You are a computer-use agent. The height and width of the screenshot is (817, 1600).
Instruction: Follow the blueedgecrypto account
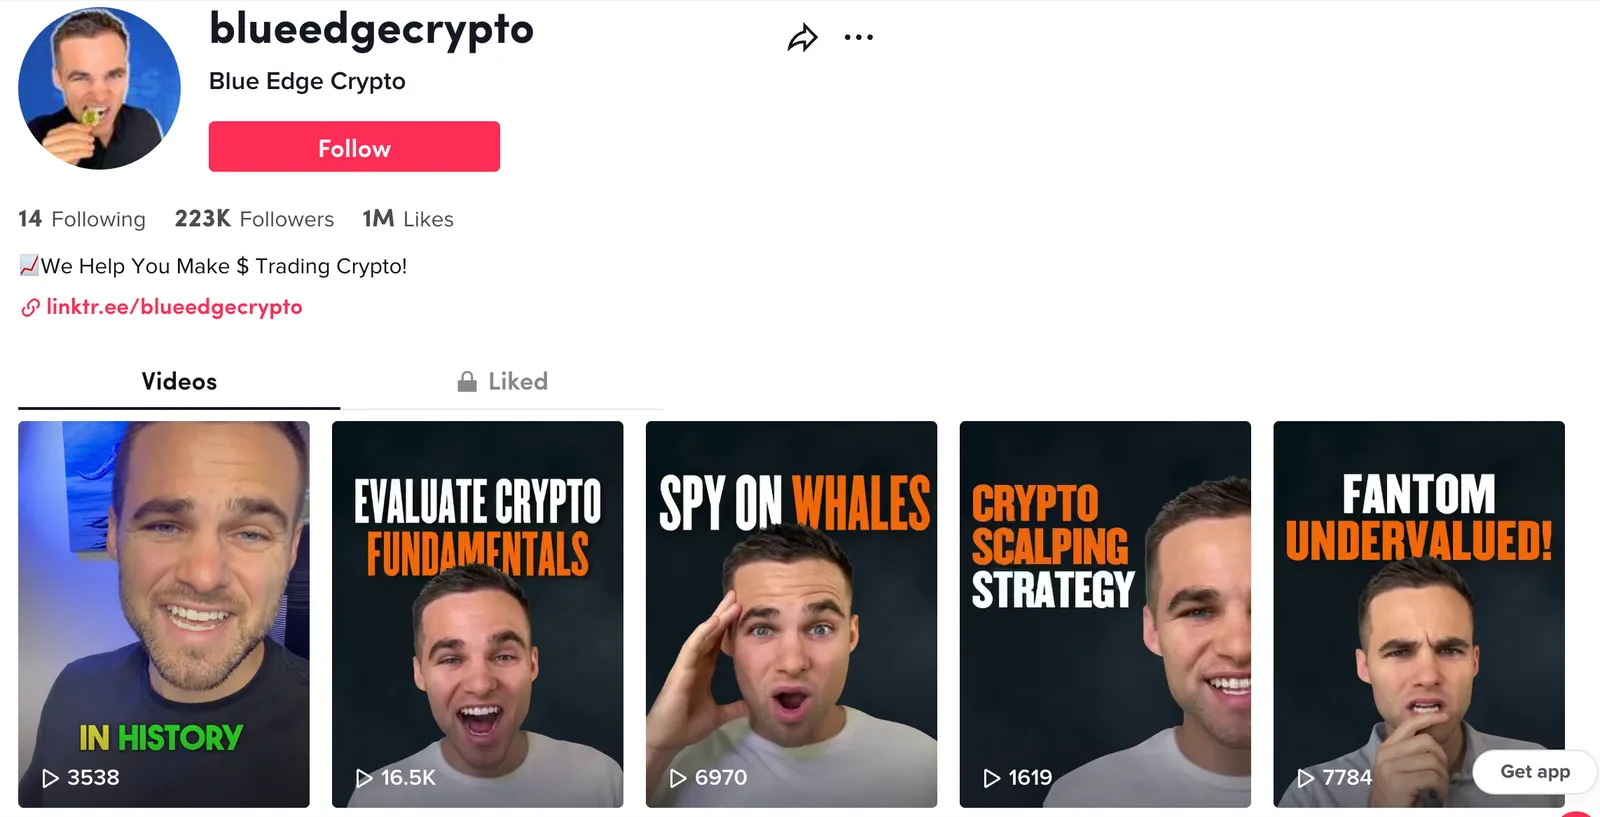click(x=354, y=147)
